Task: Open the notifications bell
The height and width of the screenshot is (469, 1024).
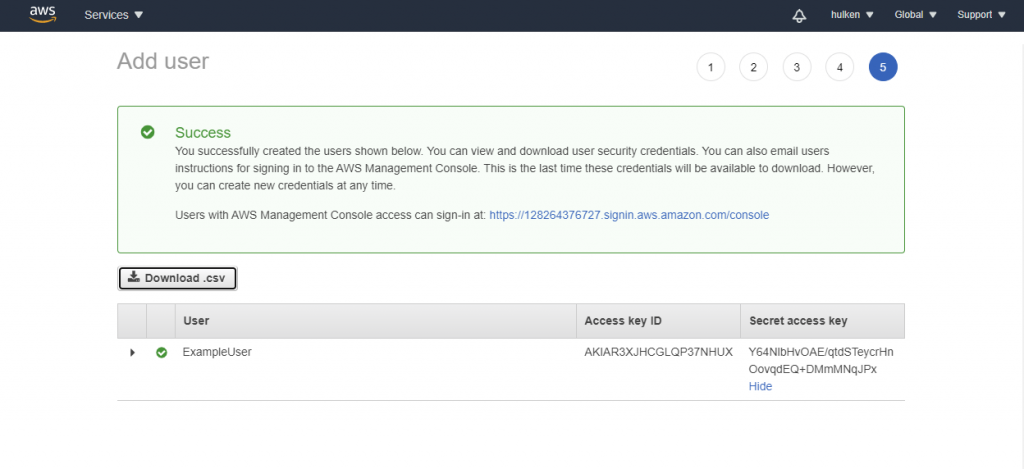Action: pyautogui.click(x=798, y=16)
